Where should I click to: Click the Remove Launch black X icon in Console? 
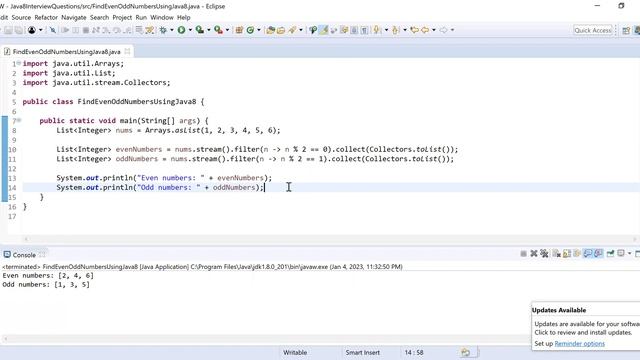coord(534,253)
